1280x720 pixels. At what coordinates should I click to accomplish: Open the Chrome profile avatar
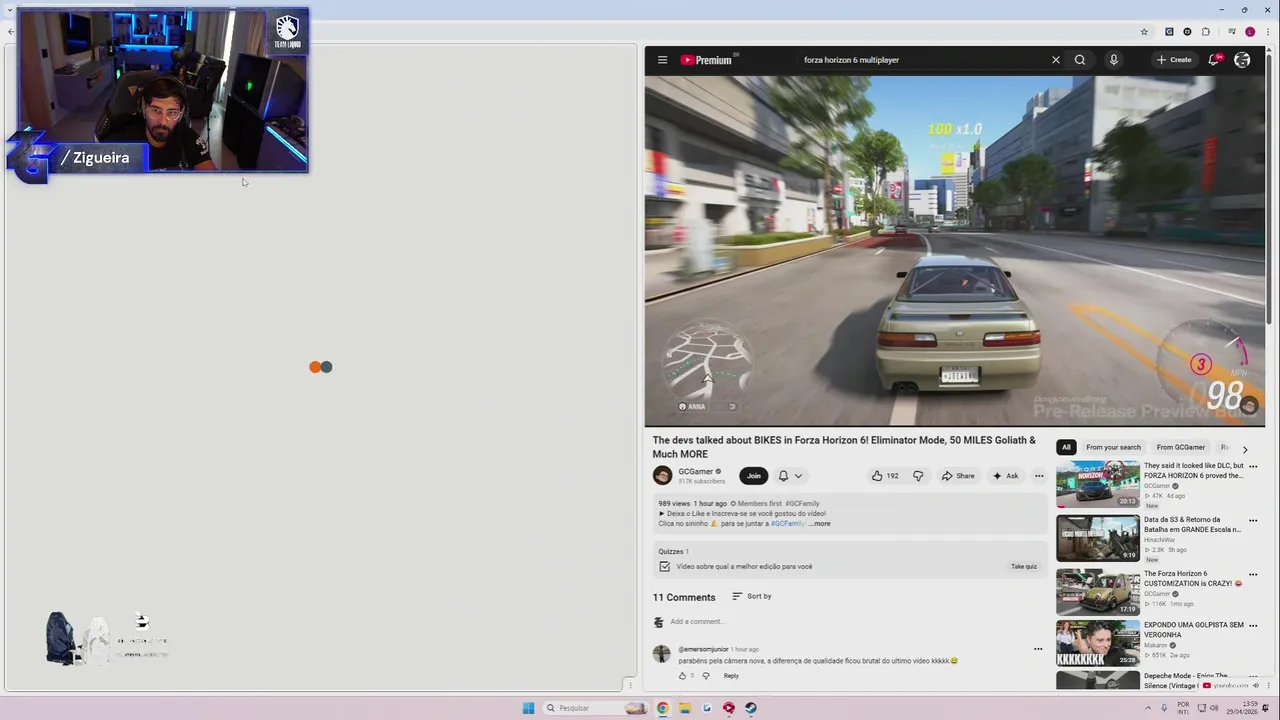pyautogui.click(x=1250, y=32)
